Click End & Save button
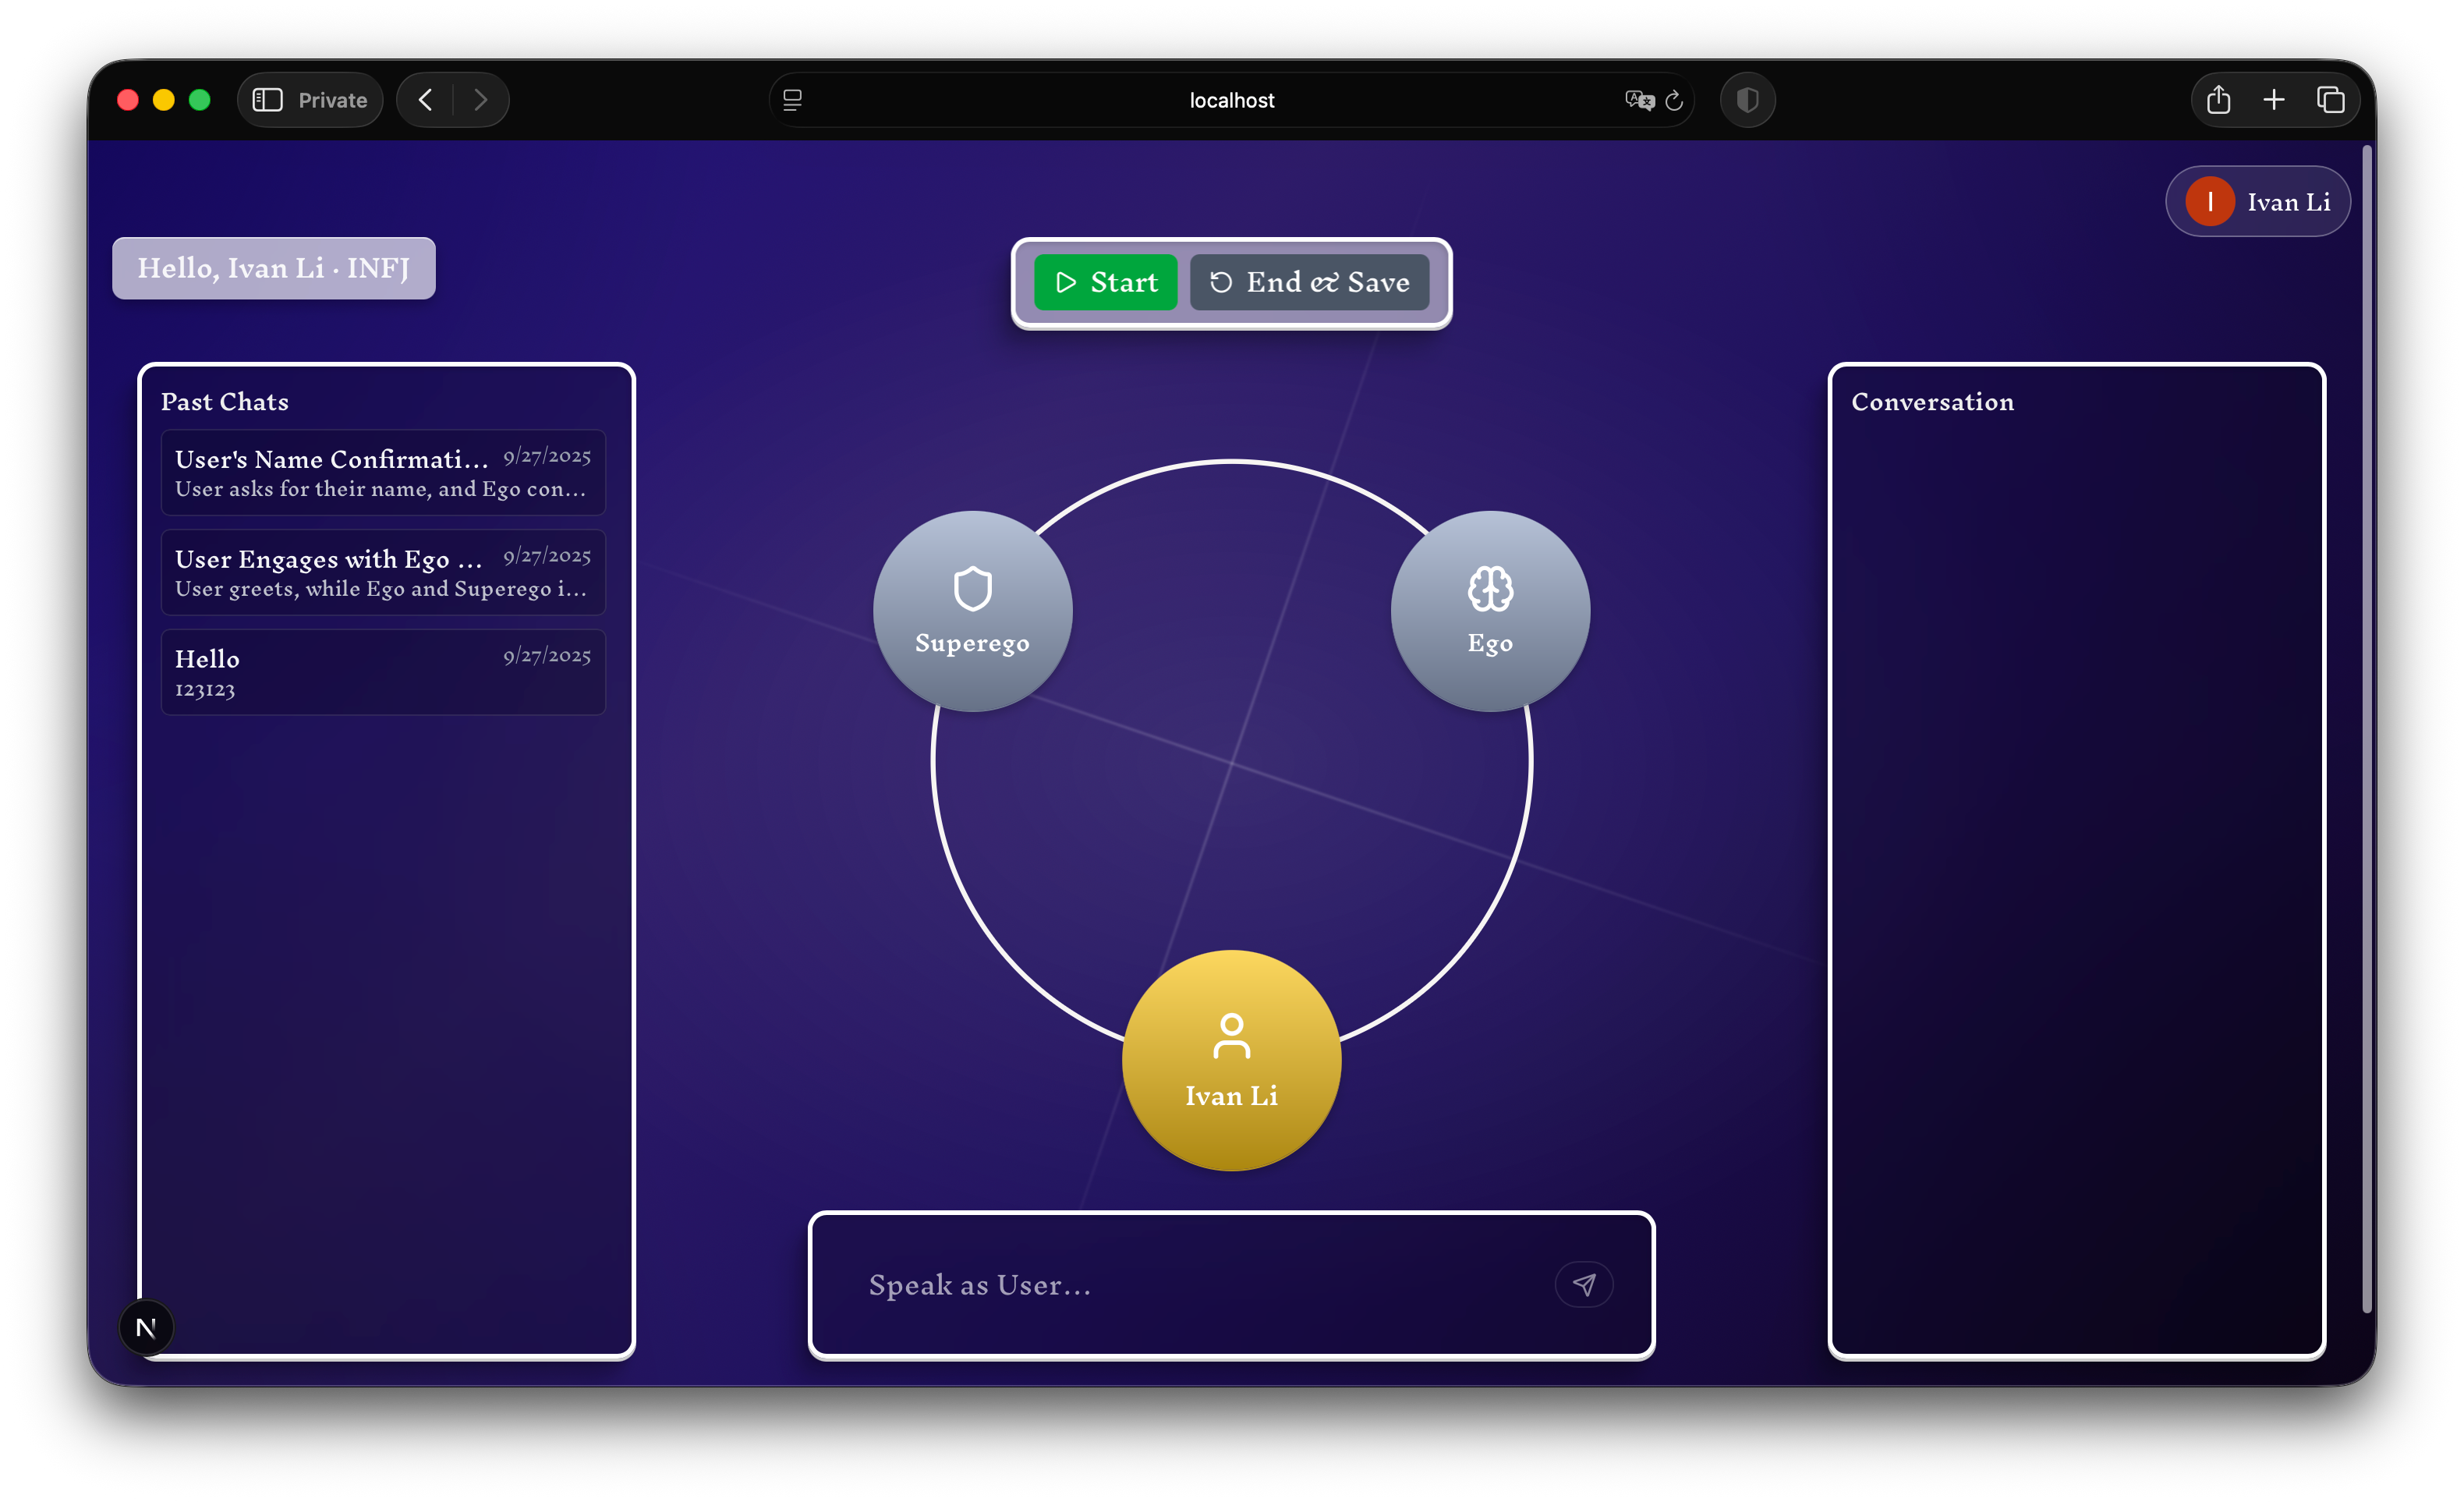The width and height of the screenshot is (2464, 1502). tap(1309, 283)
